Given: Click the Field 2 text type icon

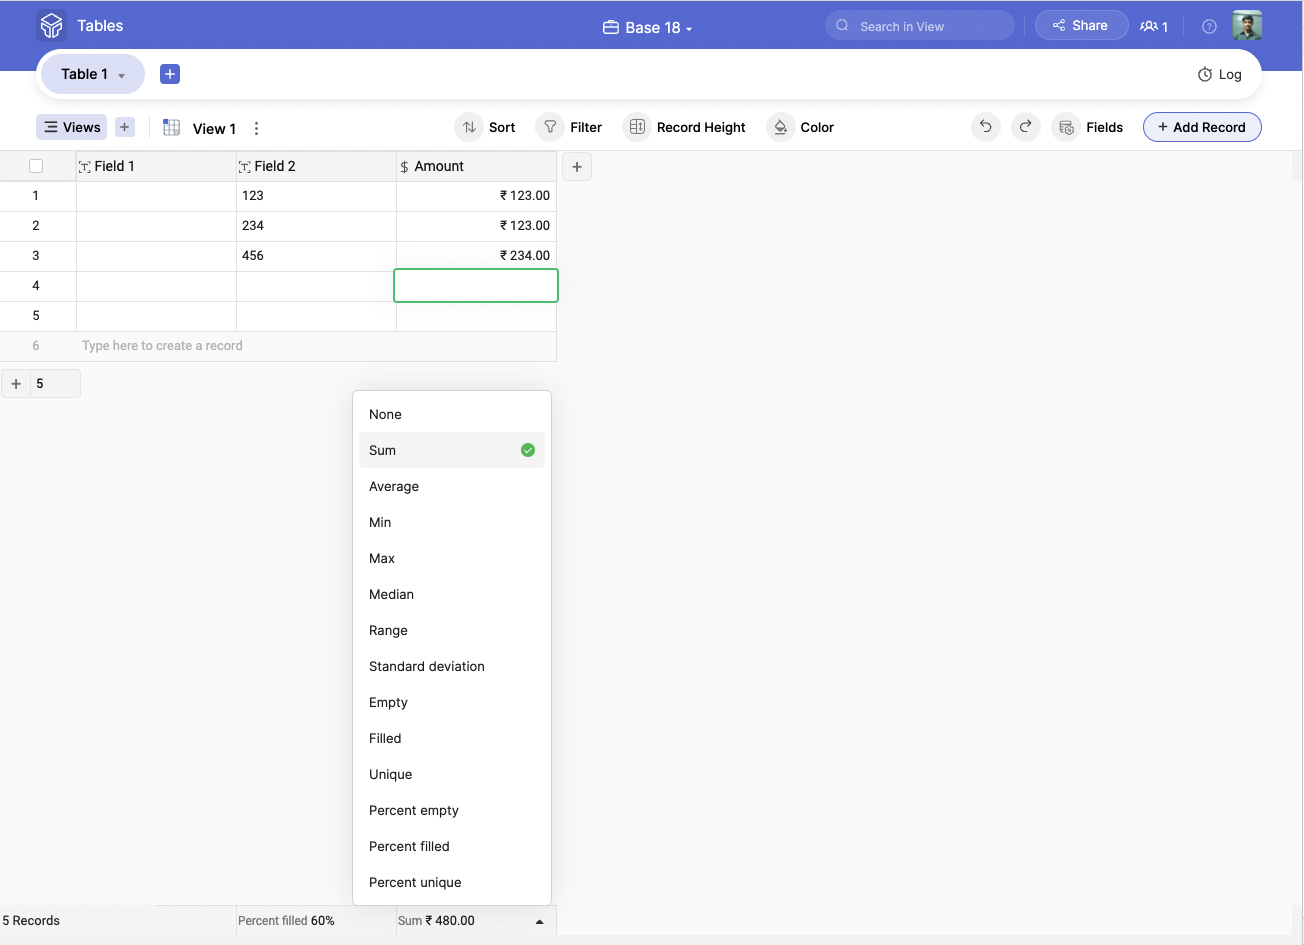Looking at the screenshot, I should 245,167.
